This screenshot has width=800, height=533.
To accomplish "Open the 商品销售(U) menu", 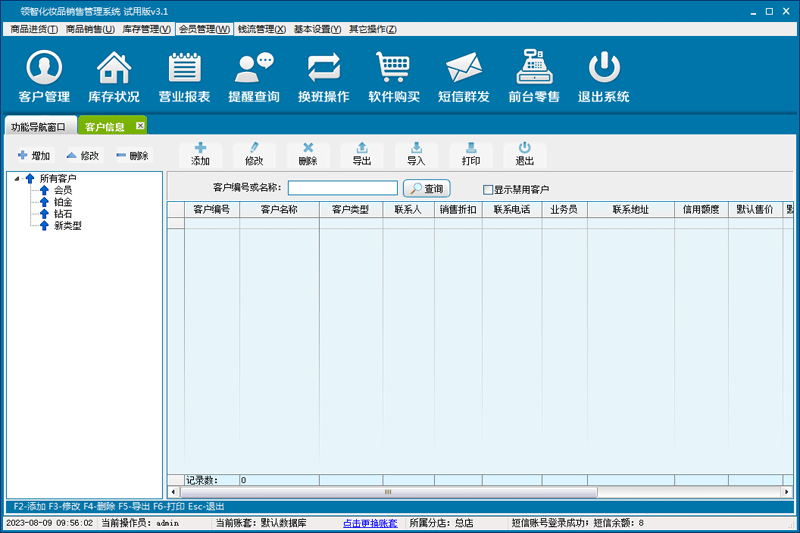I will pos(90,29).
